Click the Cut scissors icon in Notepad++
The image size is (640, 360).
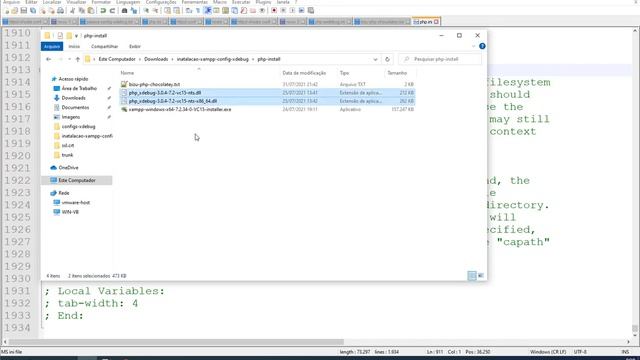72,11
